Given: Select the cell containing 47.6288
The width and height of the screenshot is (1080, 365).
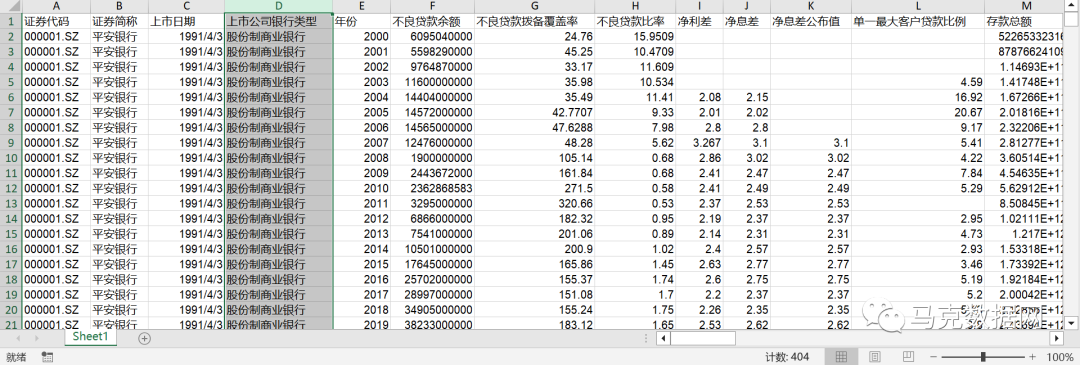Looking at the screenshot, I should 535,127.
